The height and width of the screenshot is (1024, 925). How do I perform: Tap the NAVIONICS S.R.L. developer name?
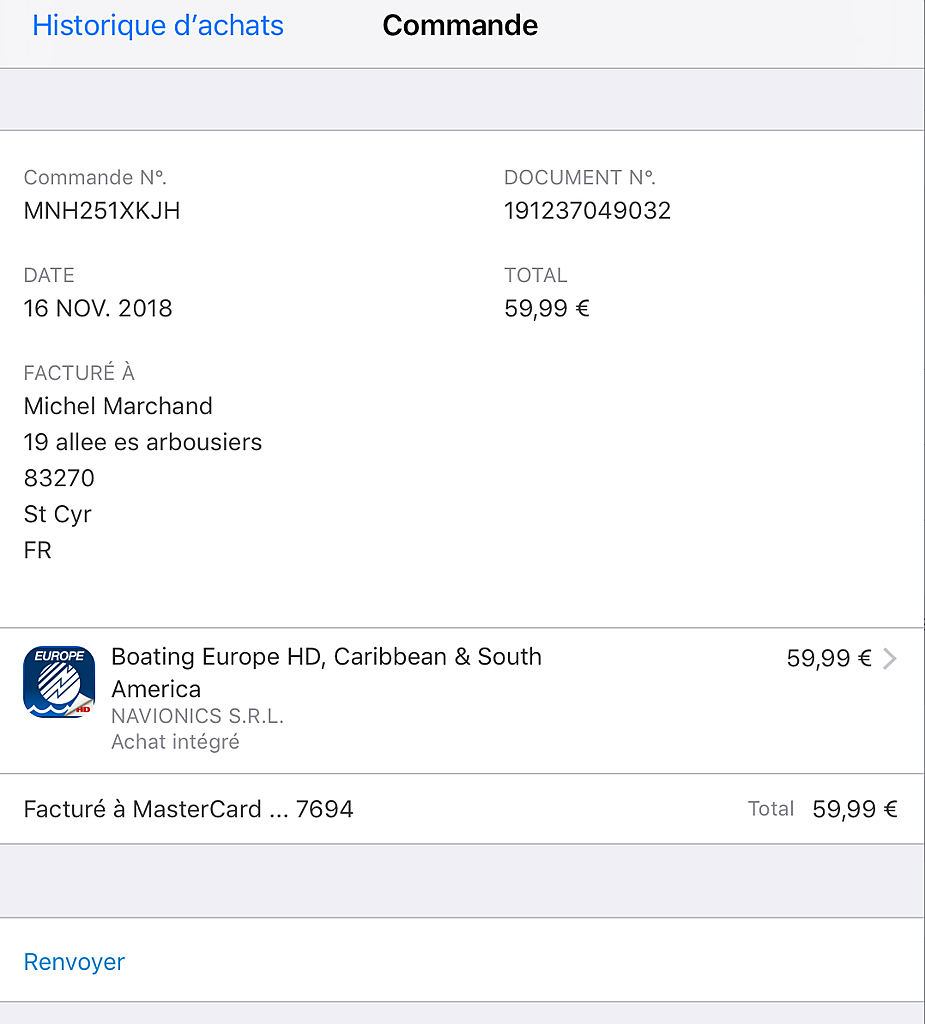click(197, 716)
